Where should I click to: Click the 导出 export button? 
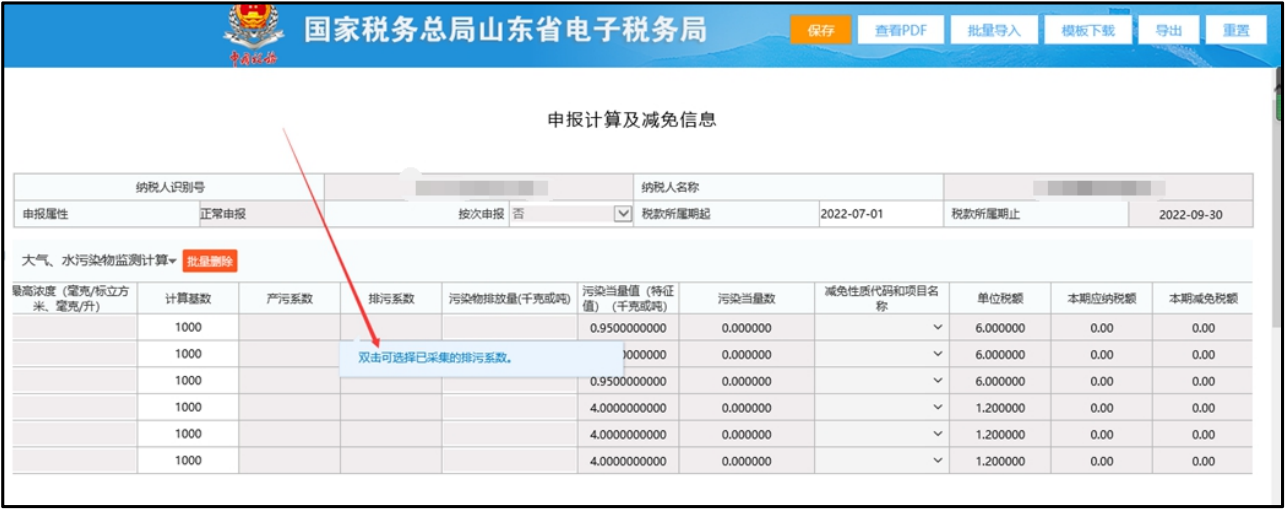1168,30
